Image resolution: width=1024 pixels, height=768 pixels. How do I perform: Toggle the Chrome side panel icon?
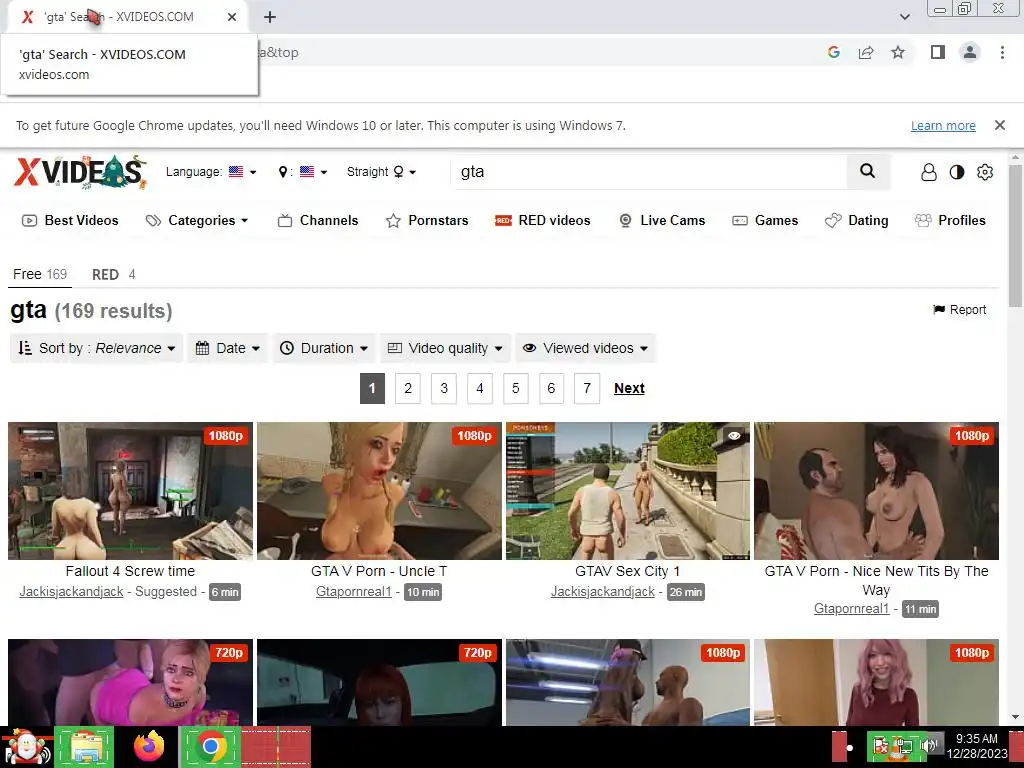pos(938,52)
